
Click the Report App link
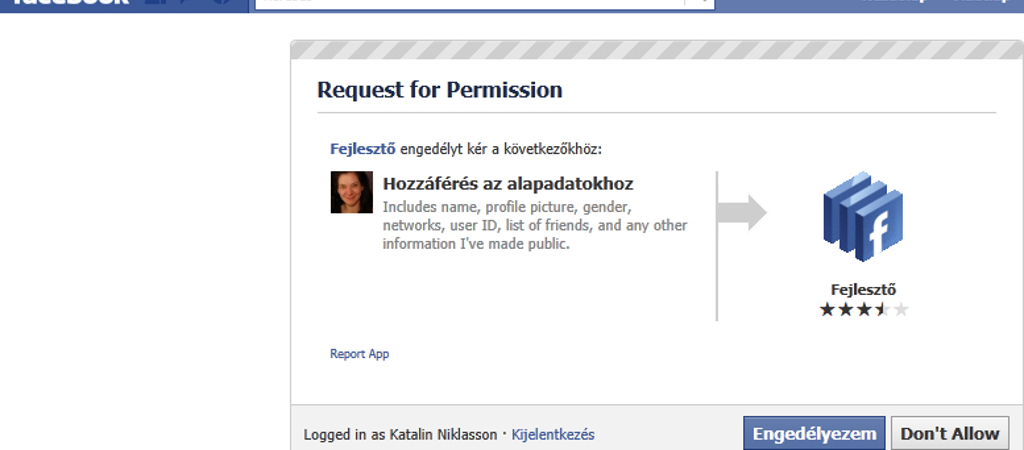[x=359, y=354]
